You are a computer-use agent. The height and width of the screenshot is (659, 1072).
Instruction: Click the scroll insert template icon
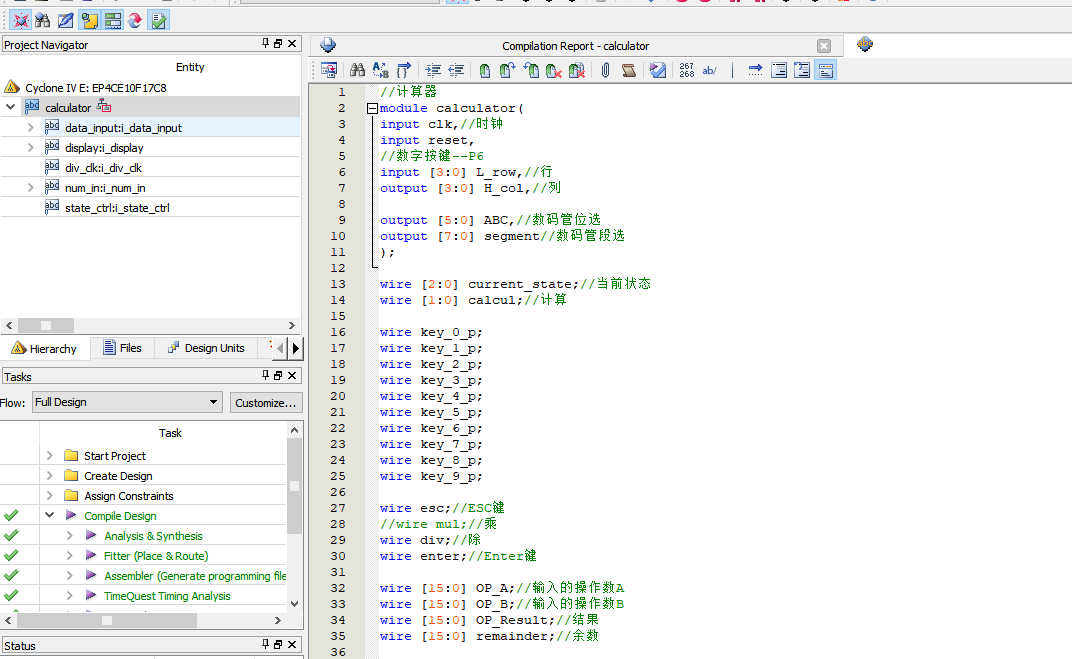(628, 70)
